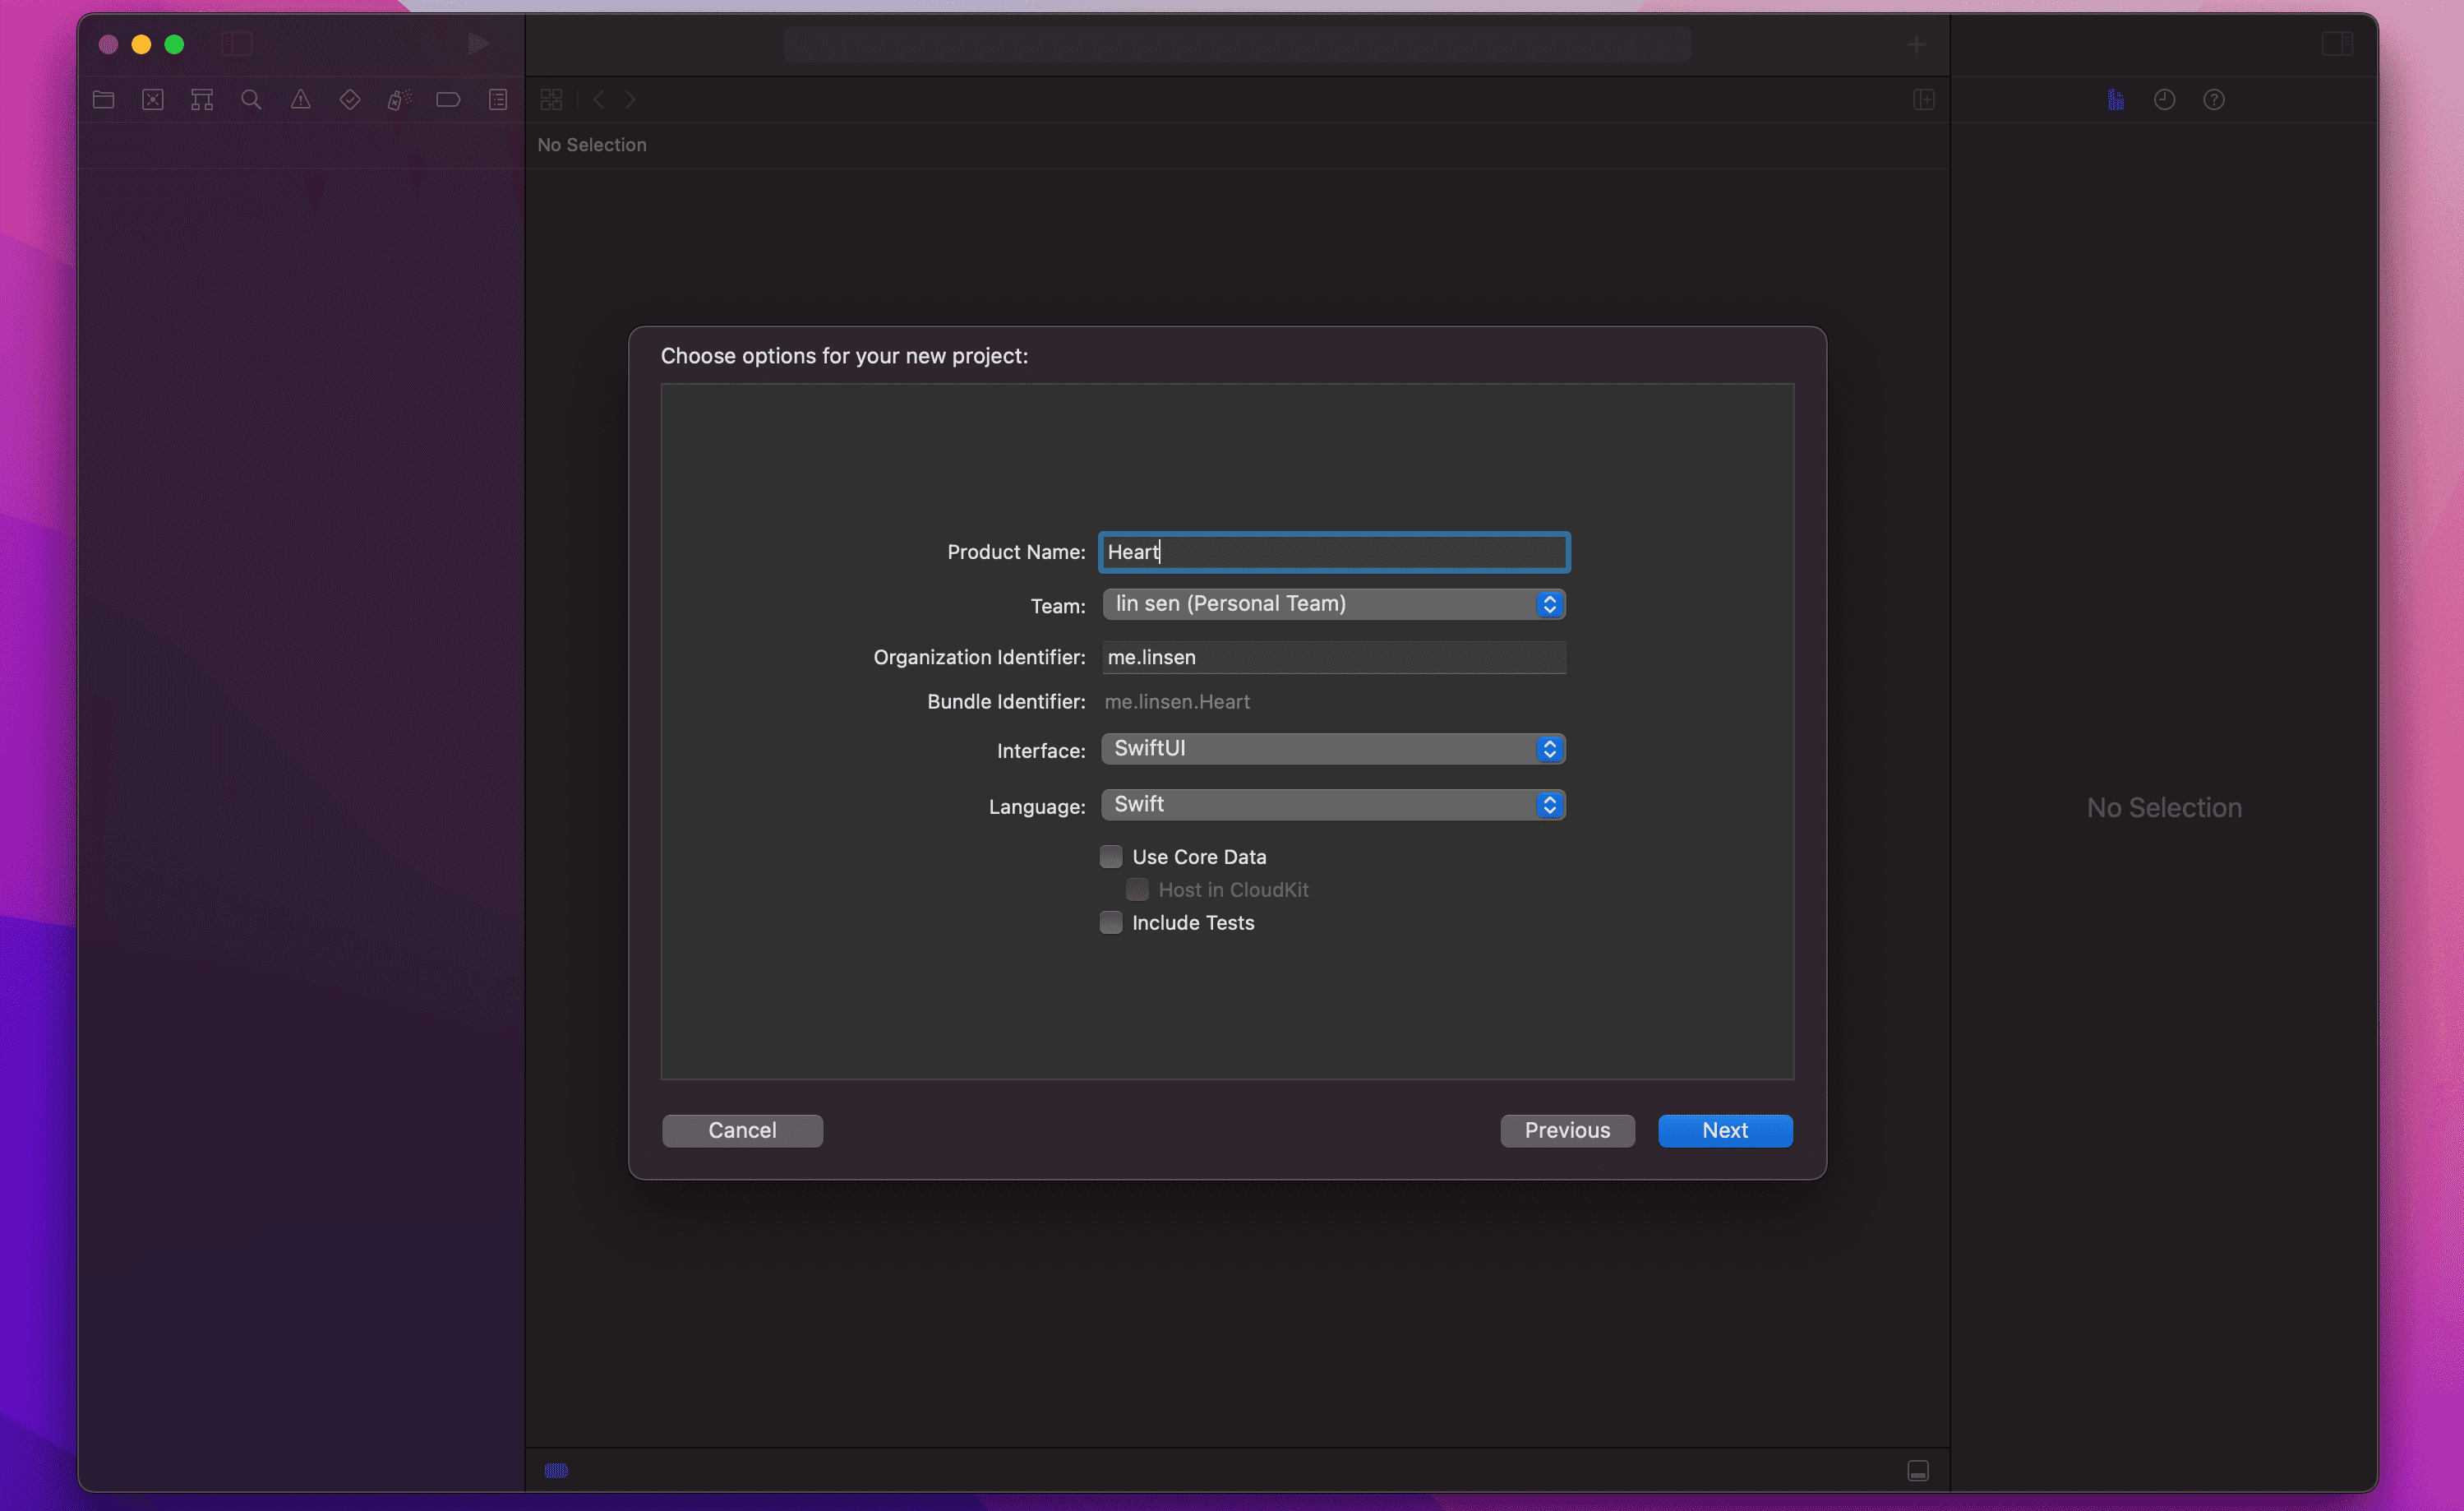Image resolution: width=2464 pixels, height=1511 pixels.
Task: Cancel the new project dialog
Action: point(742,1130)
